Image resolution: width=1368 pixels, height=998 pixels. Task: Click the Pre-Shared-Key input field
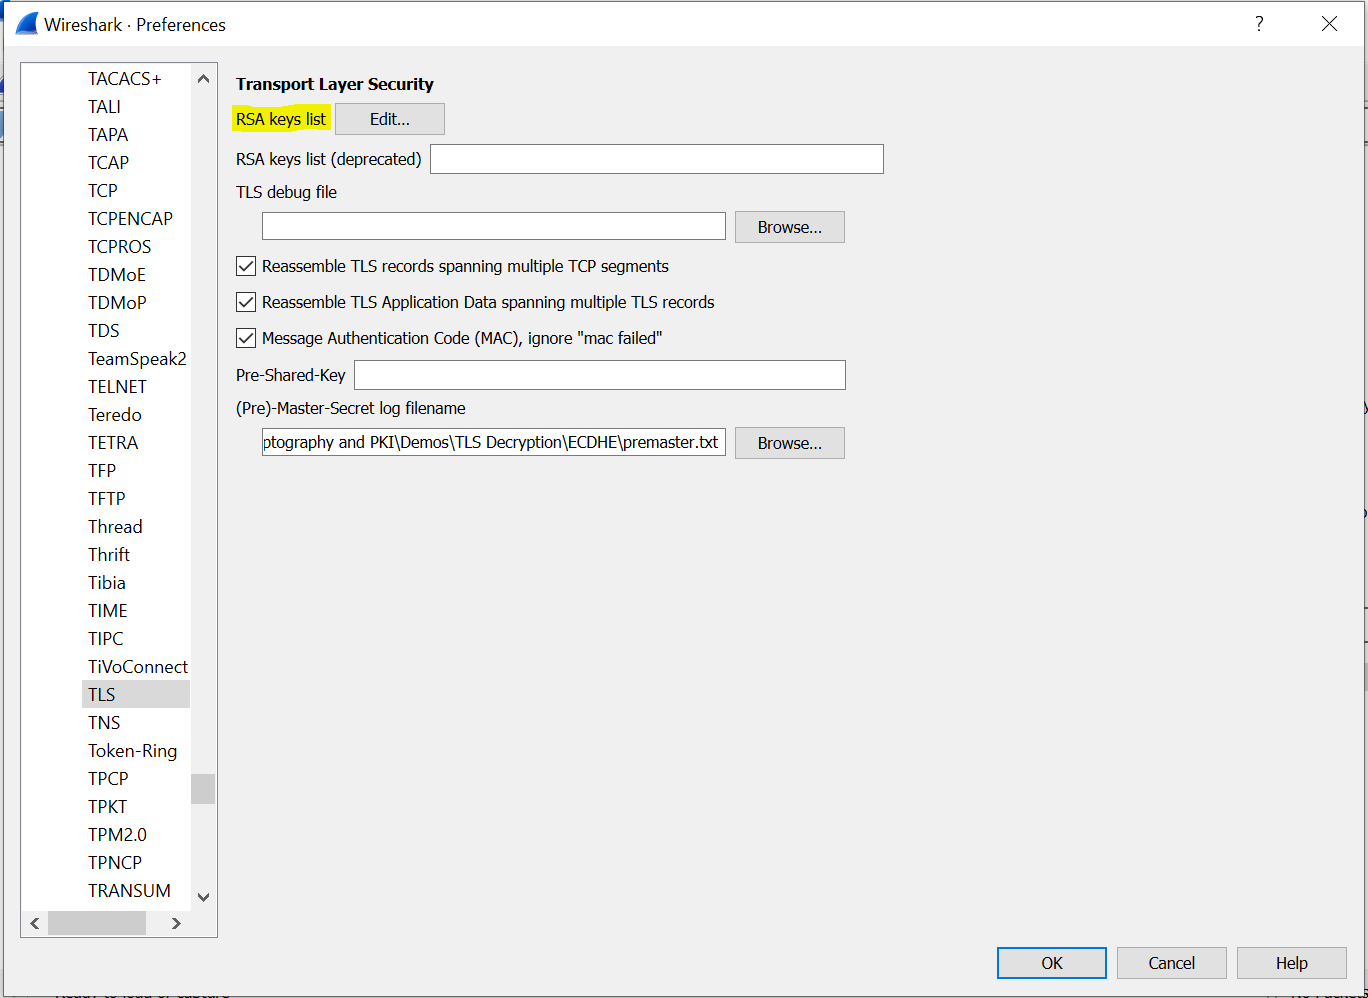(x=599, y=375)
